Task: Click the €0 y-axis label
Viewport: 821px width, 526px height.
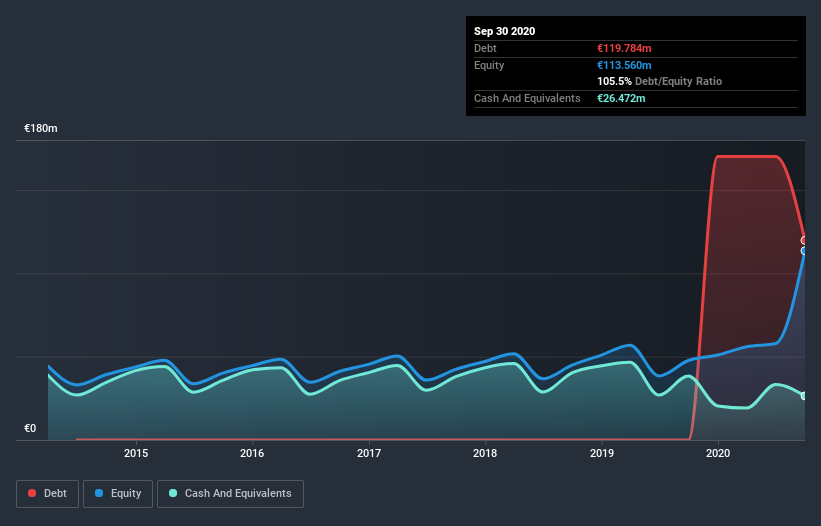Action: 30,428
